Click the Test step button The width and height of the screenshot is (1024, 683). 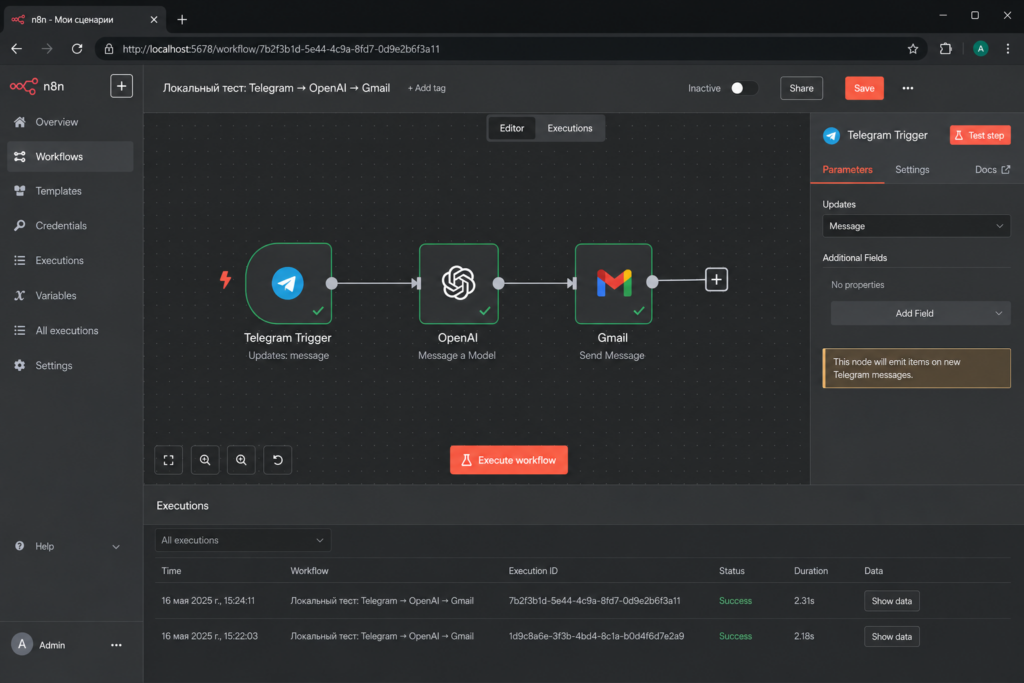tap(980, 135)
